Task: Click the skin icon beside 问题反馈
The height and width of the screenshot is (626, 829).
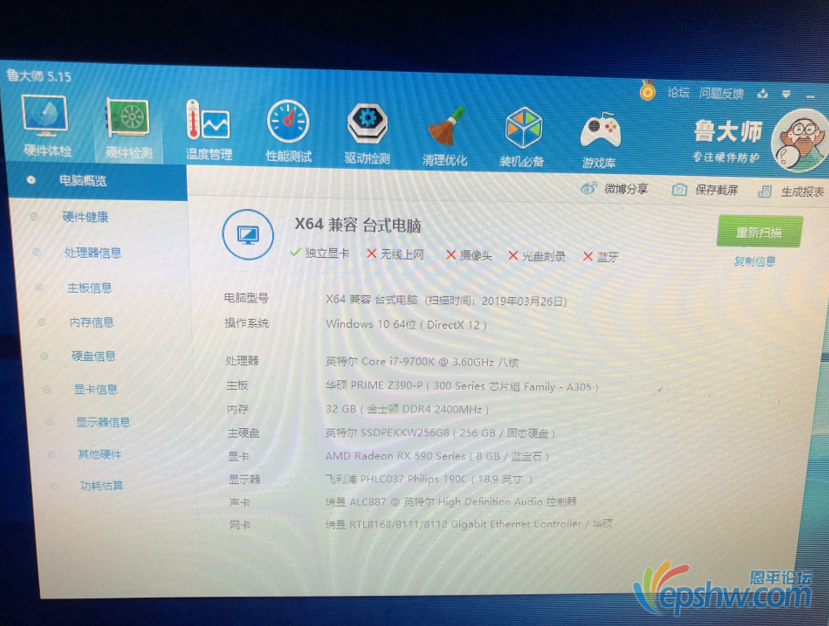Action: coord(762,94)
